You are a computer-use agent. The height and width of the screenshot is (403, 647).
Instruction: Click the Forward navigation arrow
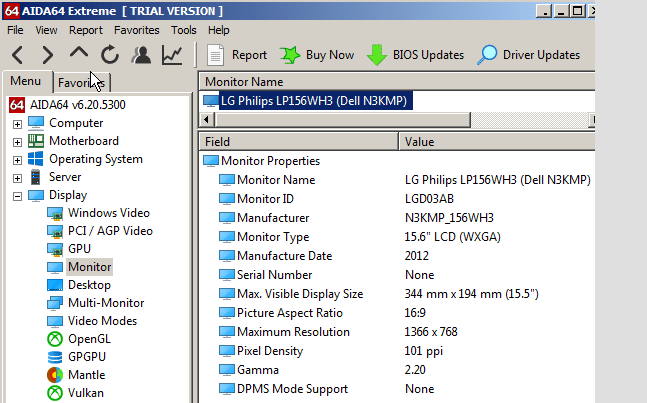(48, 55)
